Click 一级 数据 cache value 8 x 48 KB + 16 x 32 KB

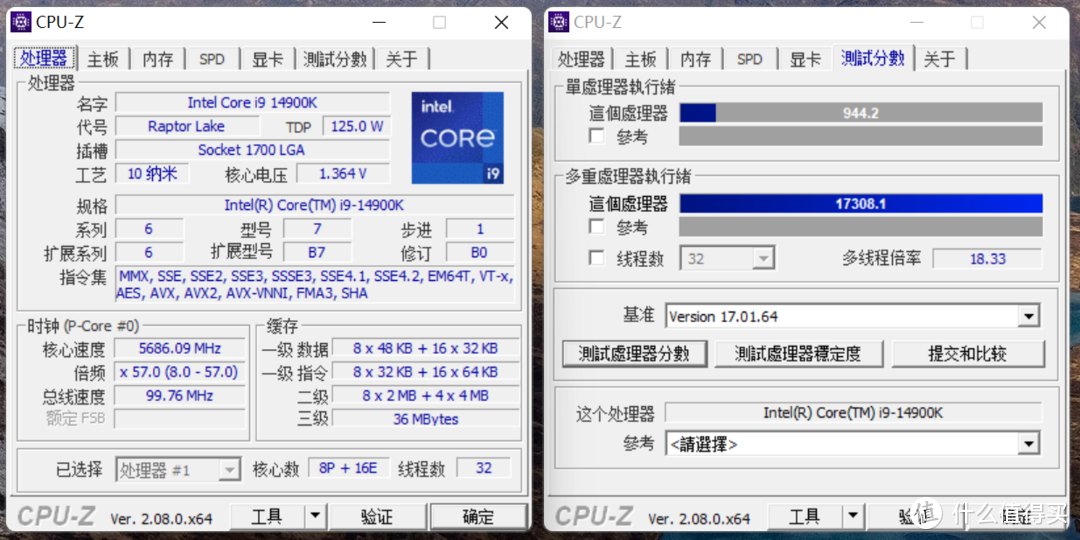(426, 349)
